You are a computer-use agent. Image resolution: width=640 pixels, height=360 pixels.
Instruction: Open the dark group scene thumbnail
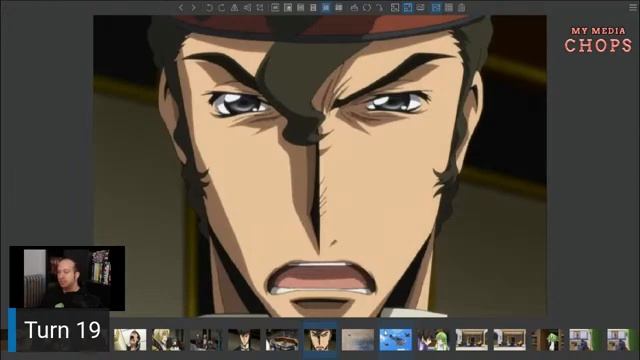pos(206,340)
